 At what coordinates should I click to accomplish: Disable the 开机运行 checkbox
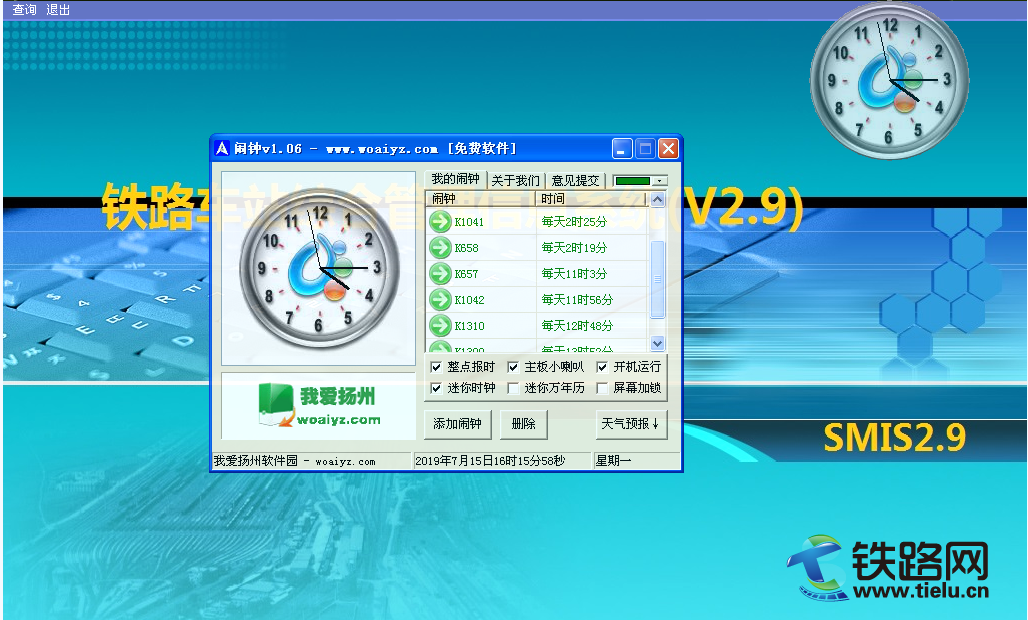602,367
